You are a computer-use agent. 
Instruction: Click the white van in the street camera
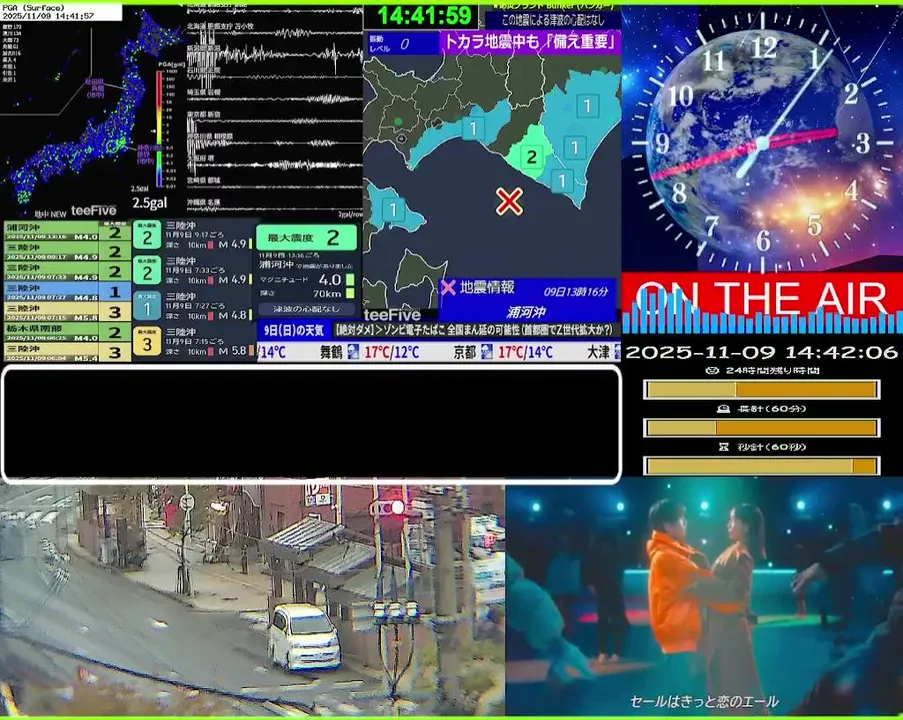point(303,636)
